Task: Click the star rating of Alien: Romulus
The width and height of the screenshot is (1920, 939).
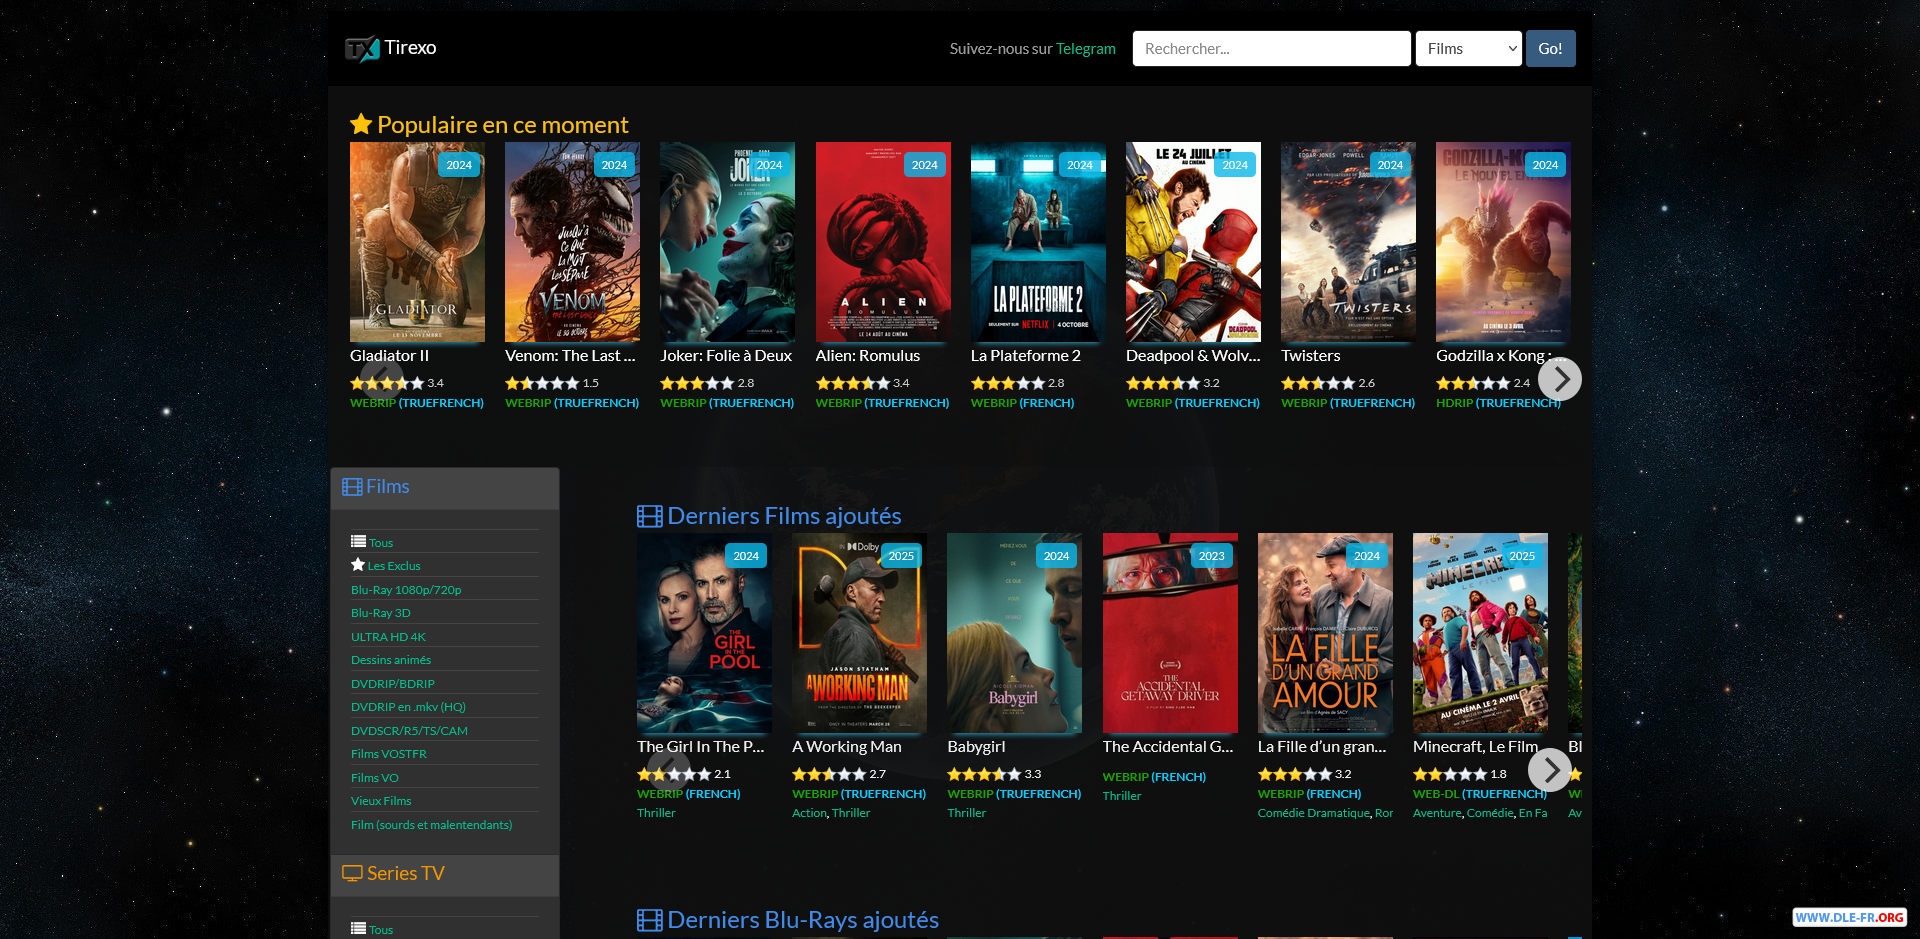Action: (x=852, y=383)
